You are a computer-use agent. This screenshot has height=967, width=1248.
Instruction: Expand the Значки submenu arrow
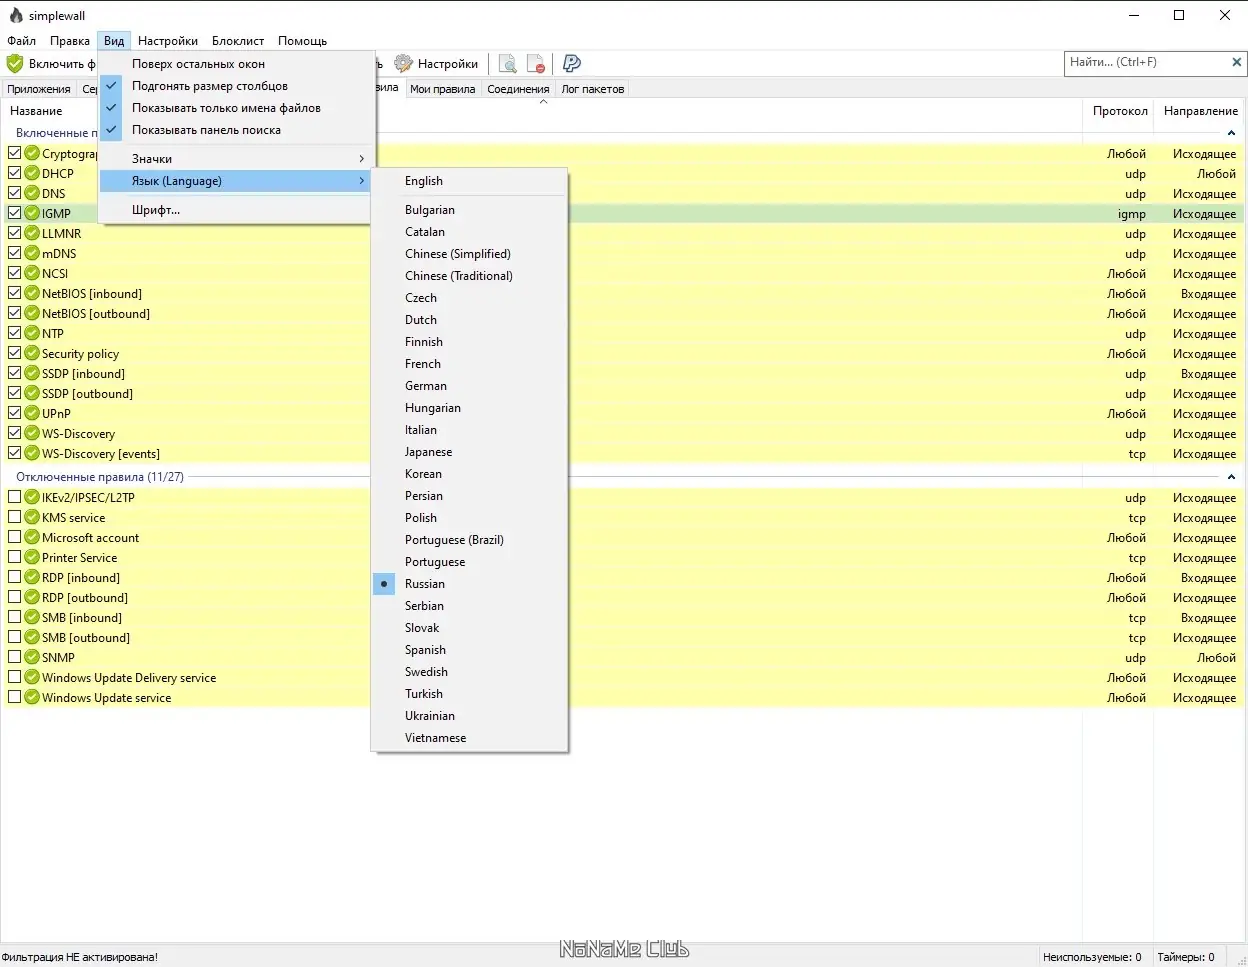pyautogui.click(x=361, y=159)
